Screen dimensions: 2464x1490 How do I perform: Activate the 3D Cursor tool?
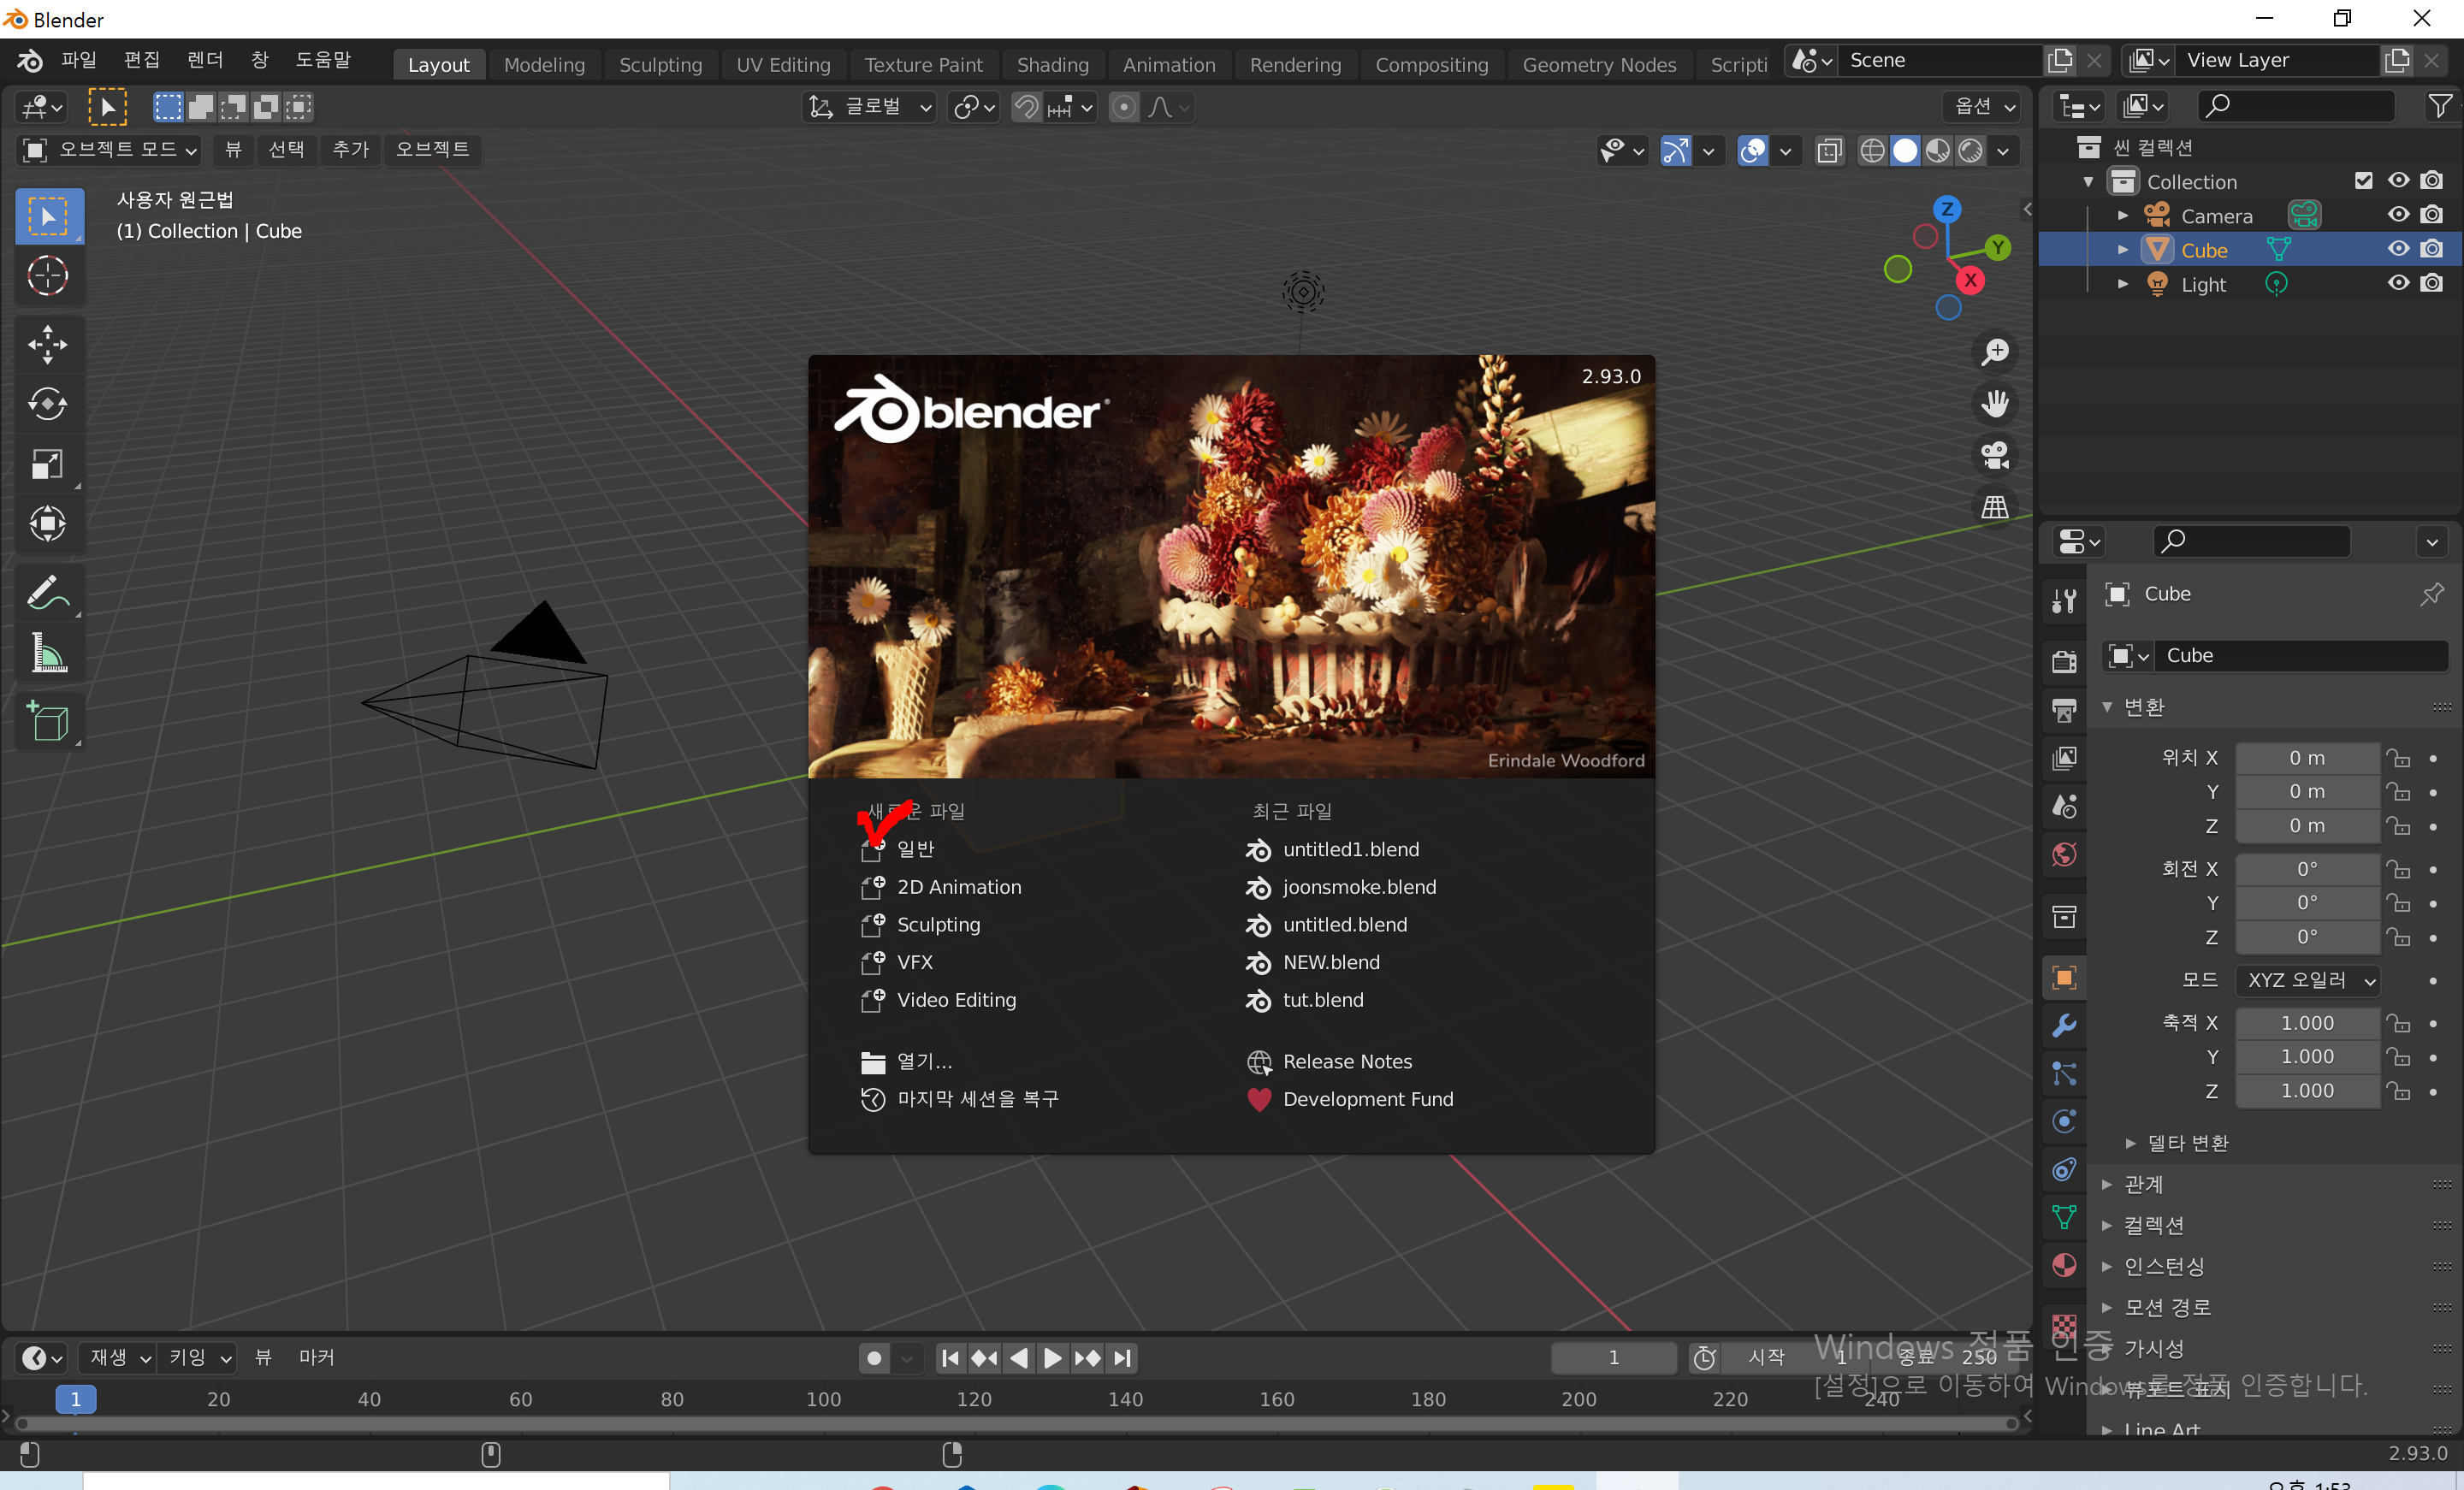pos(48,275)
